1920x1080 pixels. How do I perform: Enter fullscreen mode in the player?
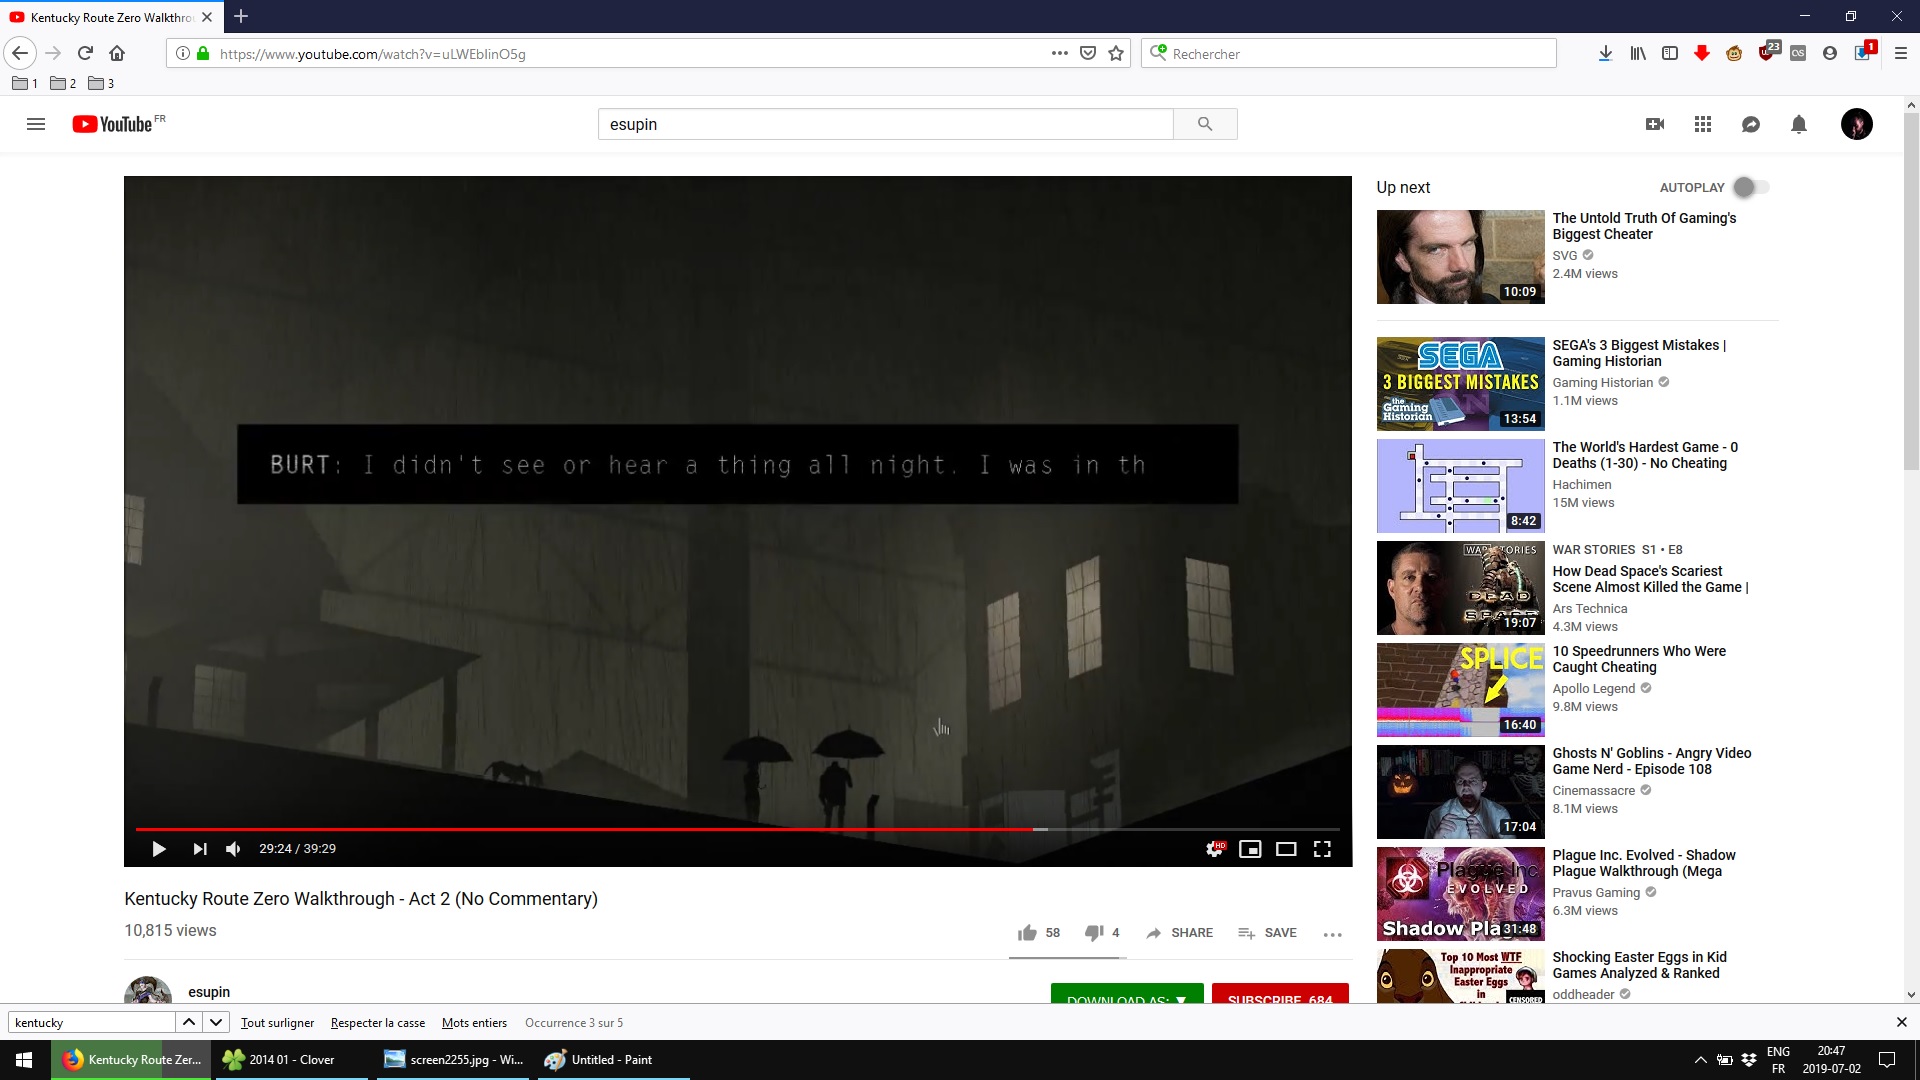click(x=1322, y=849)
